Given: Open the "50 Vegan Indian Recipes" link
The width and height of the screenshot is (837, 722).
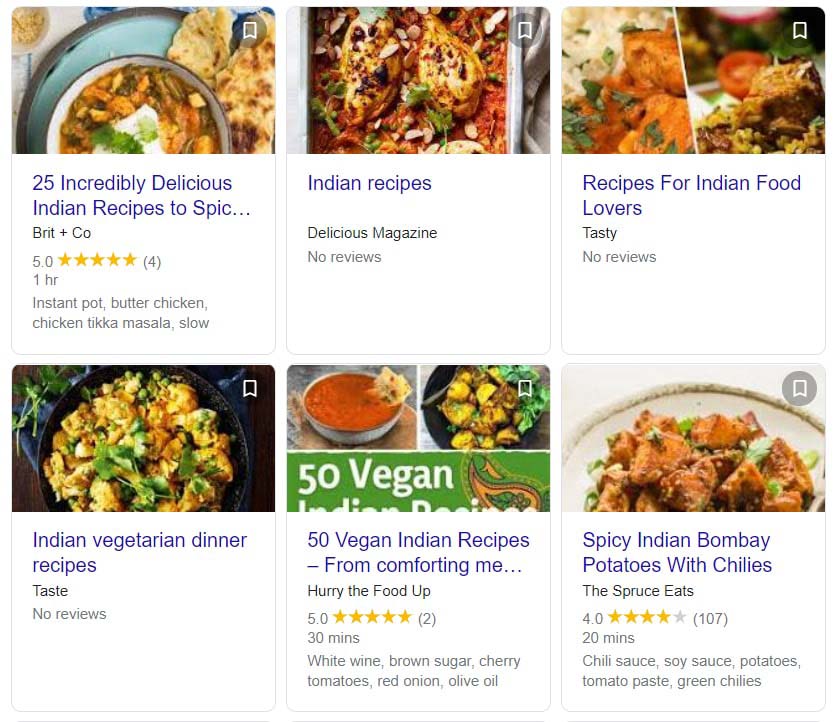Looking at the screenshot, I should (x=418, y=553).
